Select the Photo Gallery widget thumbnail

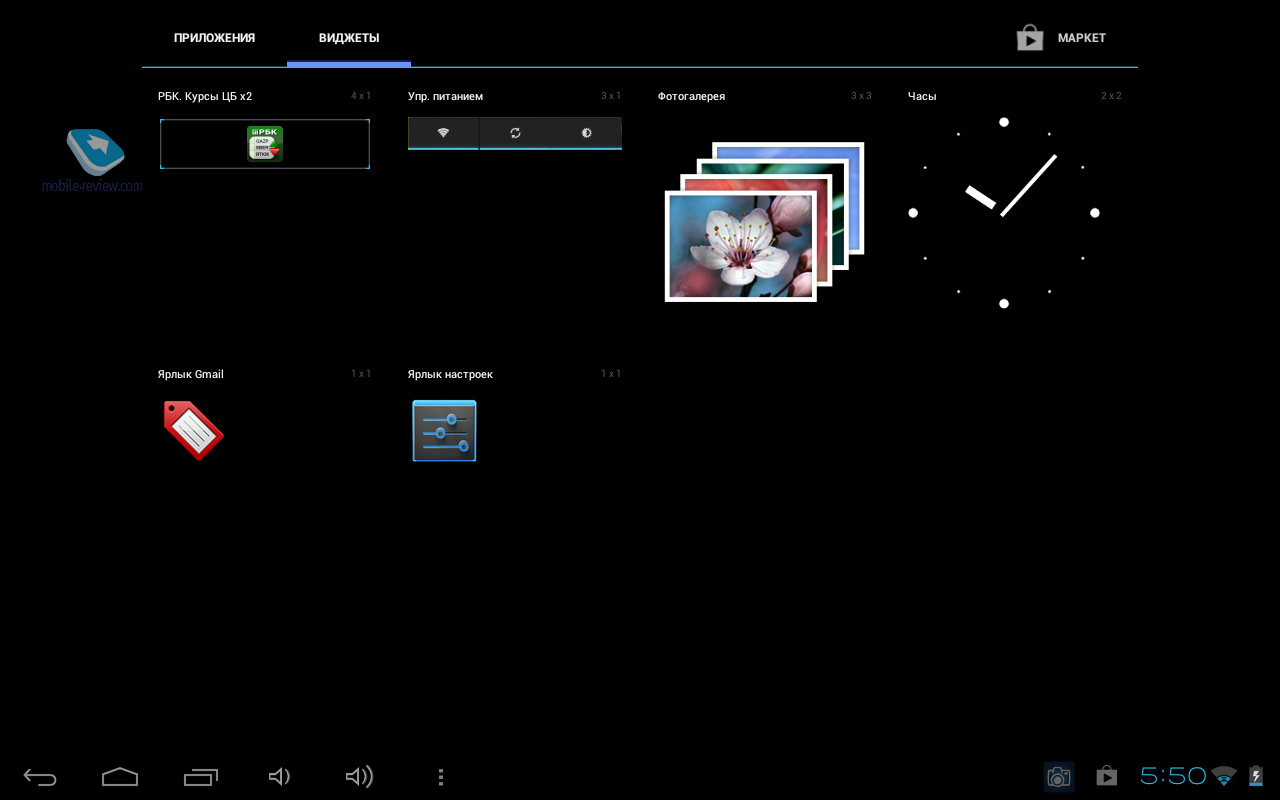[763, 221]
